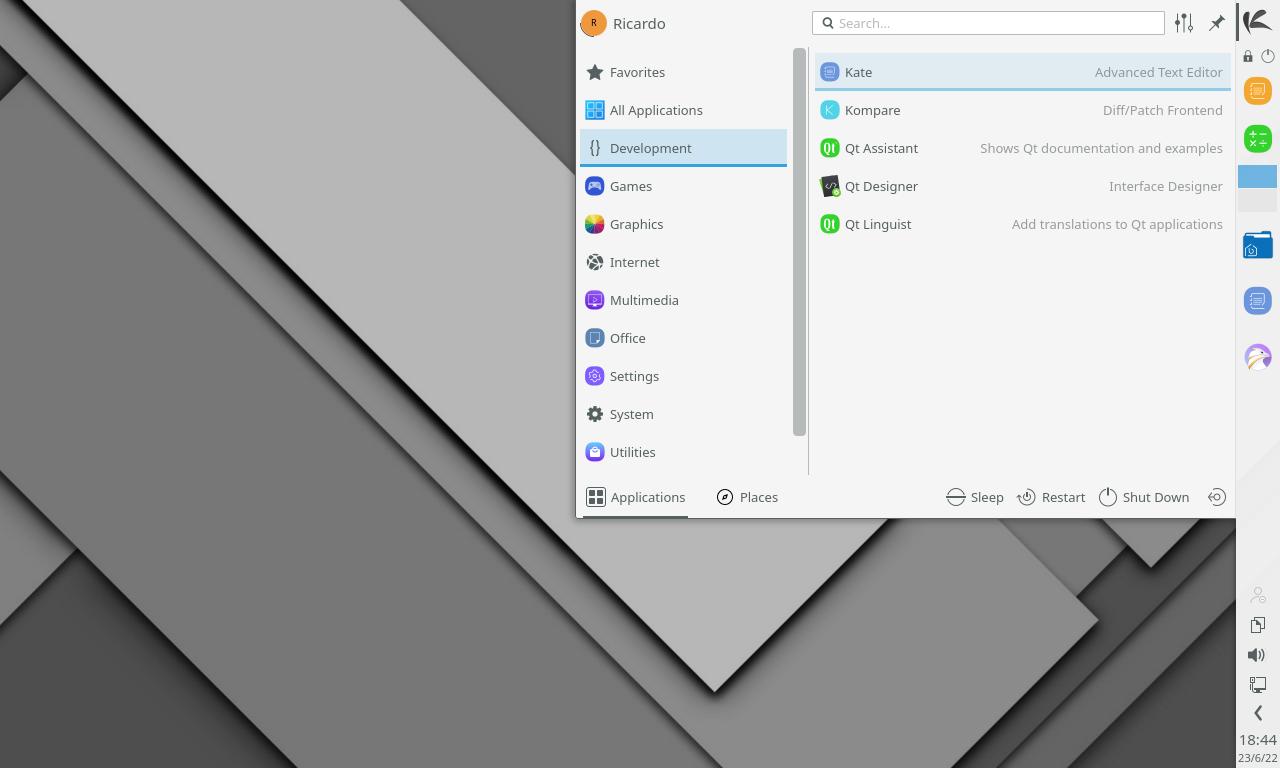The height and width of the screenshot is (768, 1280).
Task: Open the green calculator app in panel
Action: pos(1258,139)
